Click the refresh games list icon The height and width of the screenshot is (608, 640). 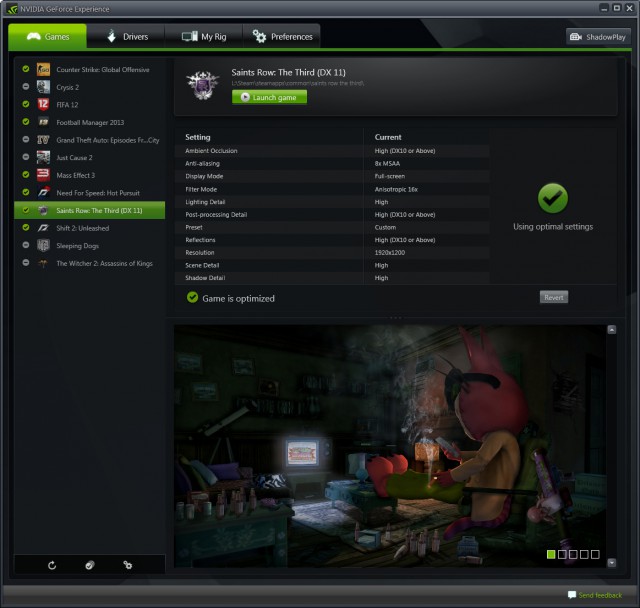[x=52, y=565]
